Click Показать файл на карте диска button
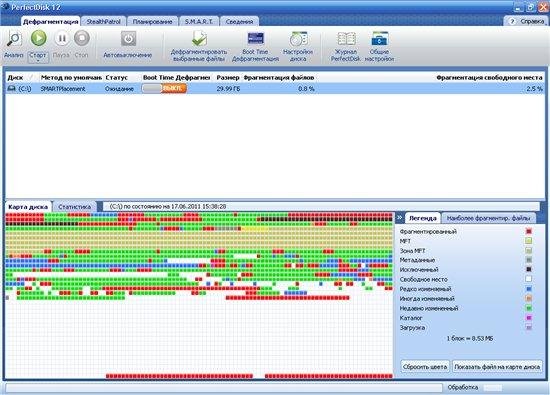 [497, 367]
